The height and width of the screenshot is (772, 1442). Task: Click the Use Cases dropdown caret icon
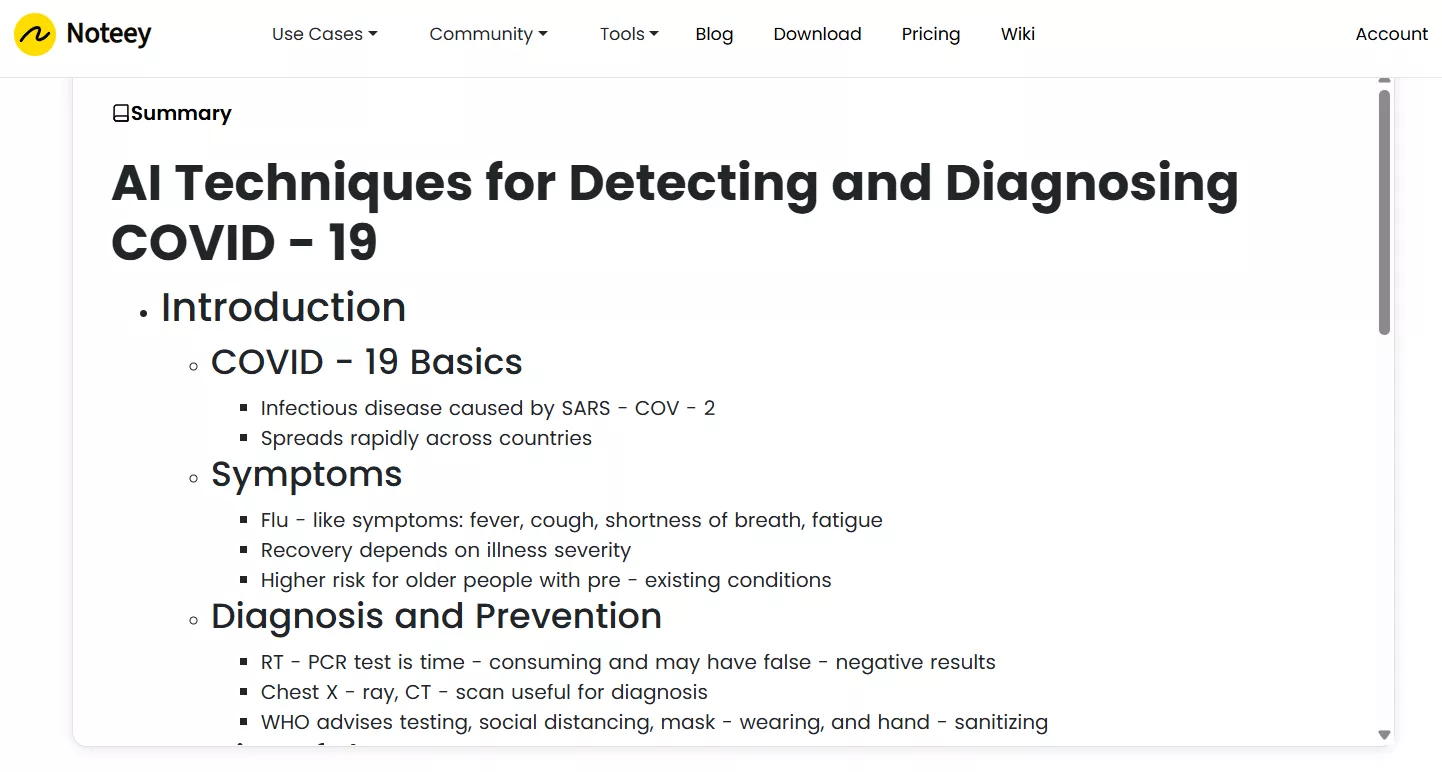(x=372, y=33)
